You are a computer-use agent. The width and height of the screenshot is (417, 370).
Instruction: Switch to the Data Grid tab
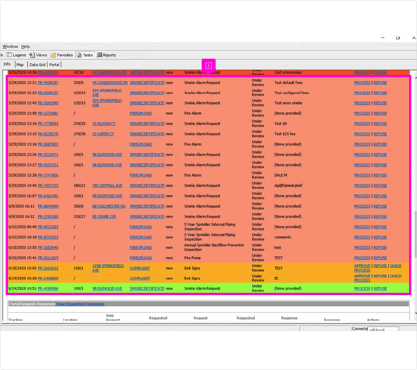[x=37, y=65]
